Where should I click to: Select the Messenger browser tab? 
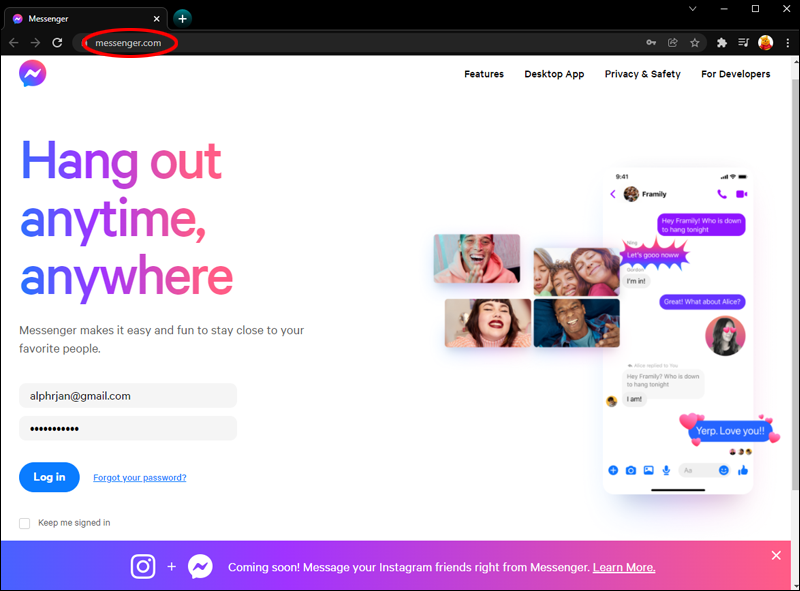(x=86, y=19)
